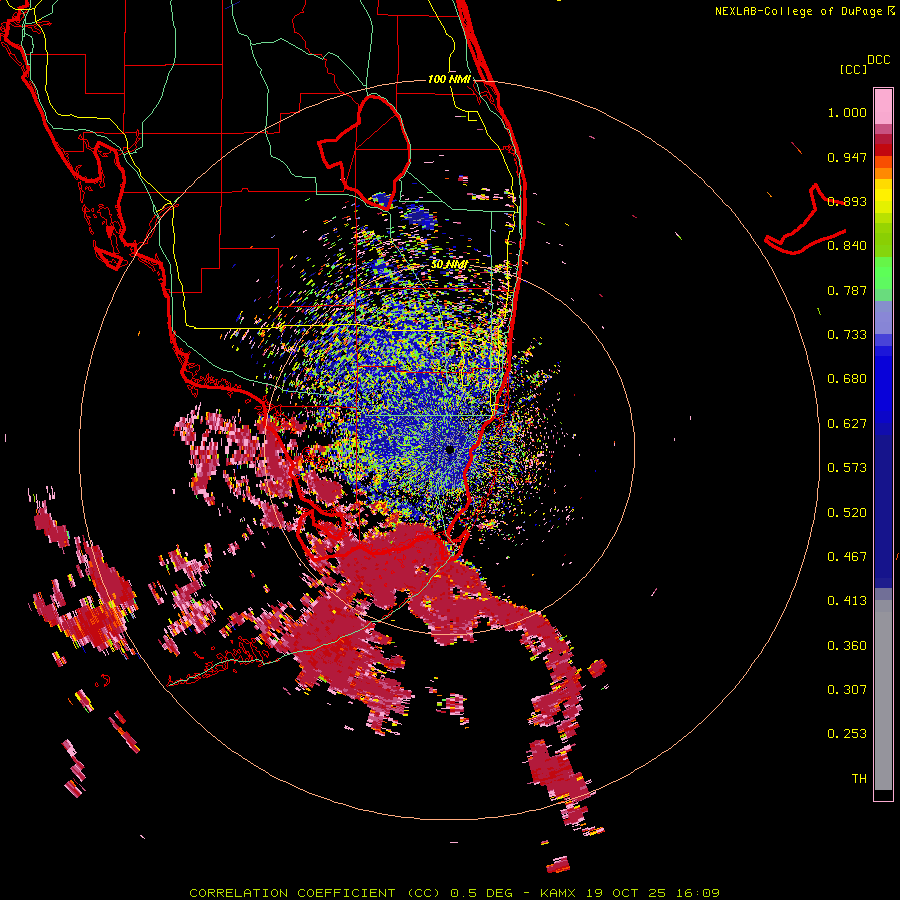Click the 0.947 scale value

[x=847, y=157]
